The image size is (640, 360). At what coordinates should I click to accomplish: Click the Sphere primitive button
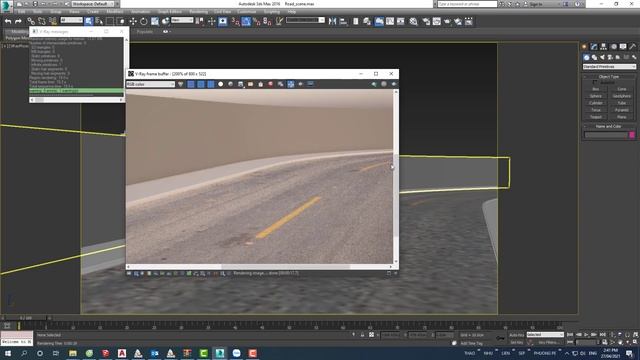click(x=596, y=96)
